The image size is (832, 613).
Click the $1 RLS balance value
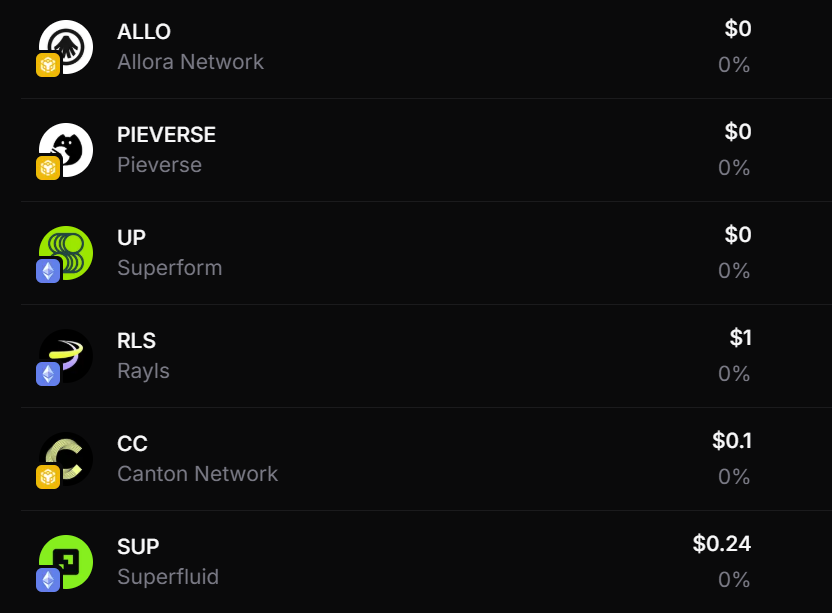tap(740, 338)
